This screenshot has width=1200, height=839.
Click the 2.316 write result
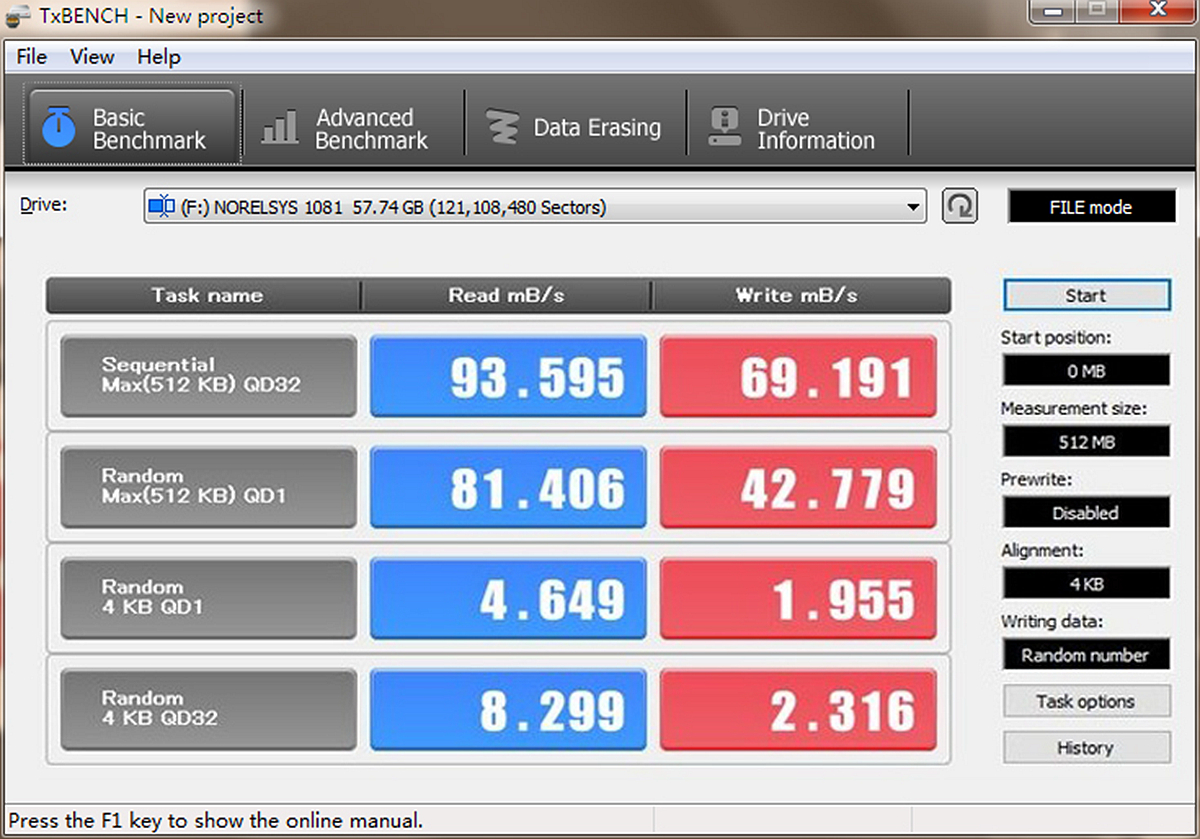[798, 709]
